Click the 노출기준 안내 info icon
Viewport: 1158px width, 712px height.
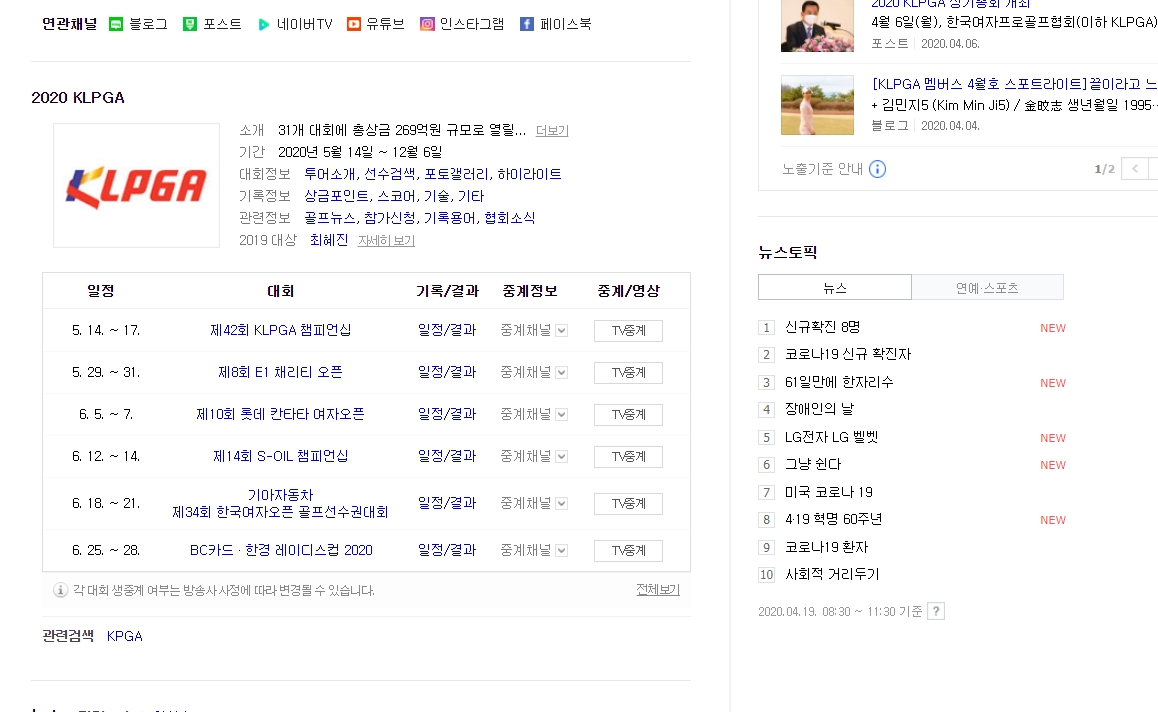point(877,169)
